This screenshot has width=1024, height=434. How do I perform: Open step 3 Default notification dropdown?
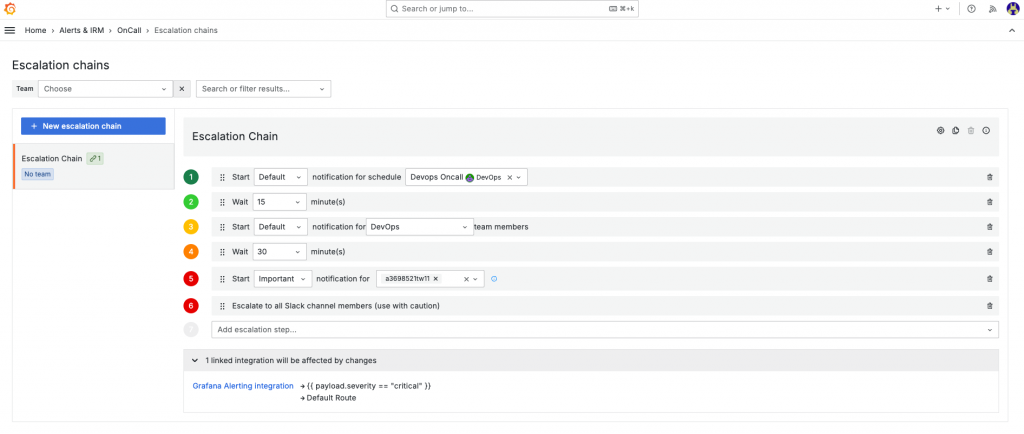point(280,227)
